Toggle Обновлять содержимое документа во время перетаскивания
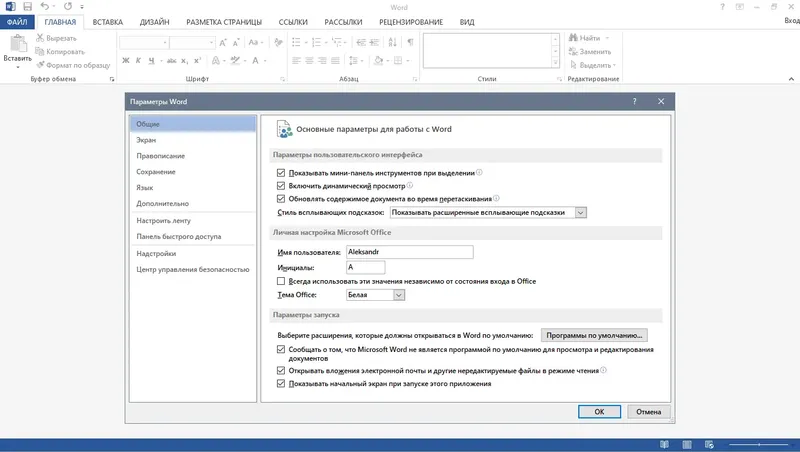 [x=281, y=198]
